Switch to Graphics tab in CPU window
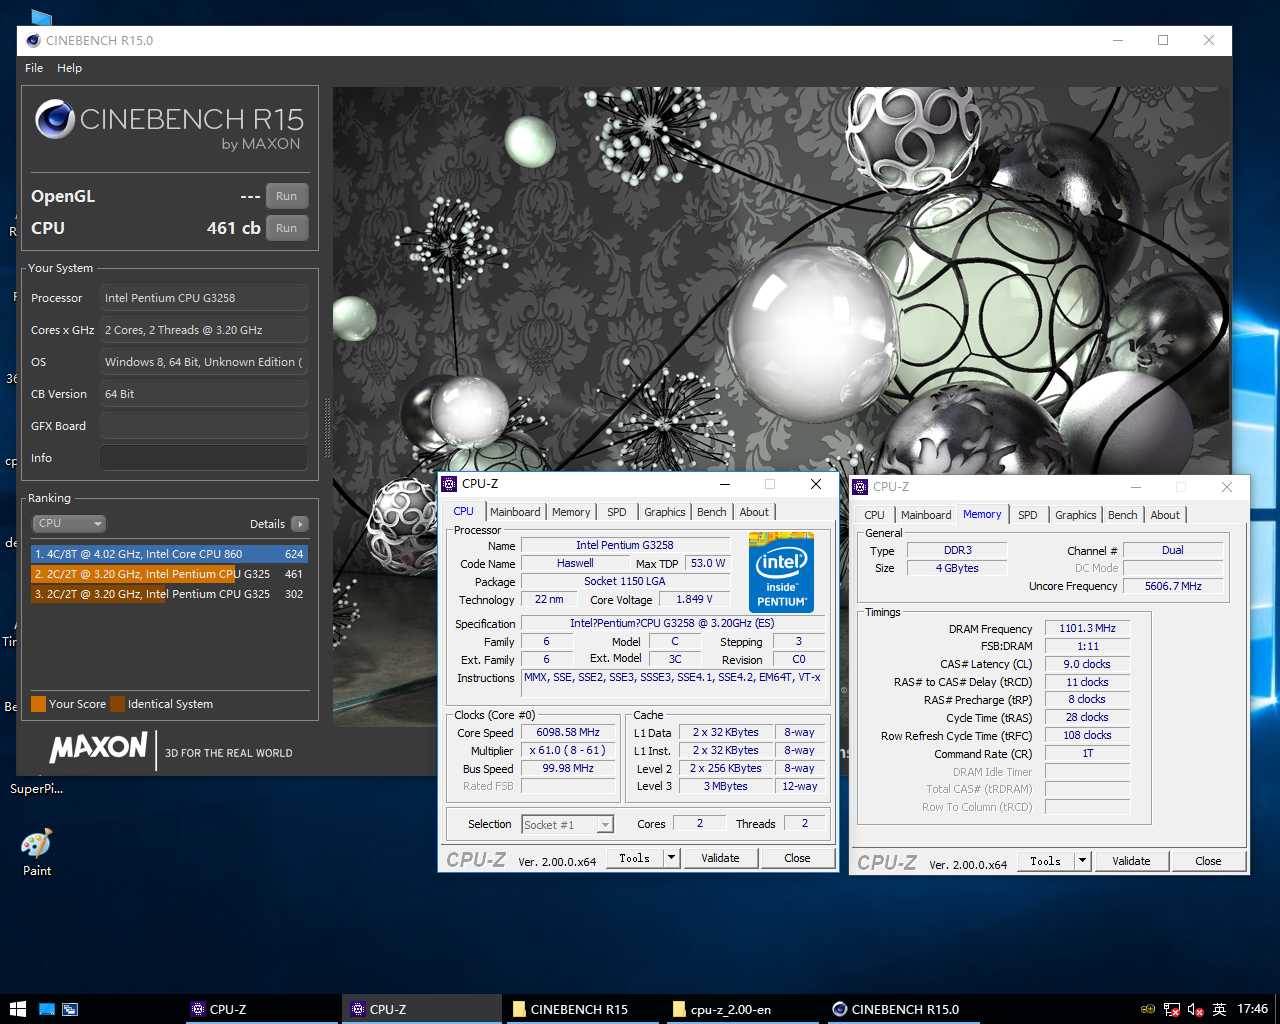 (665, 512)
